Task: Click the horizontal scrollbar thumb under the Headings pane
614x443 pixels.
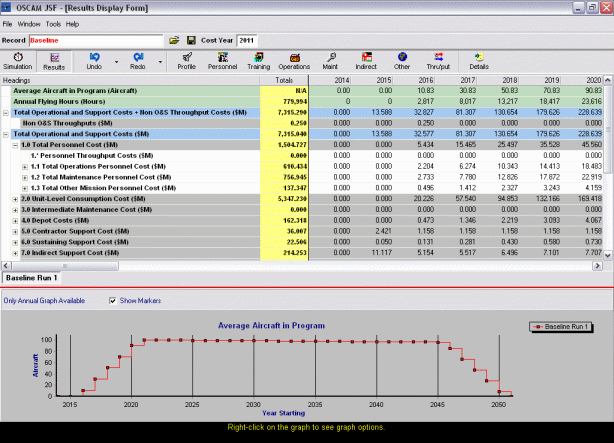Action: tap(65, 266)
